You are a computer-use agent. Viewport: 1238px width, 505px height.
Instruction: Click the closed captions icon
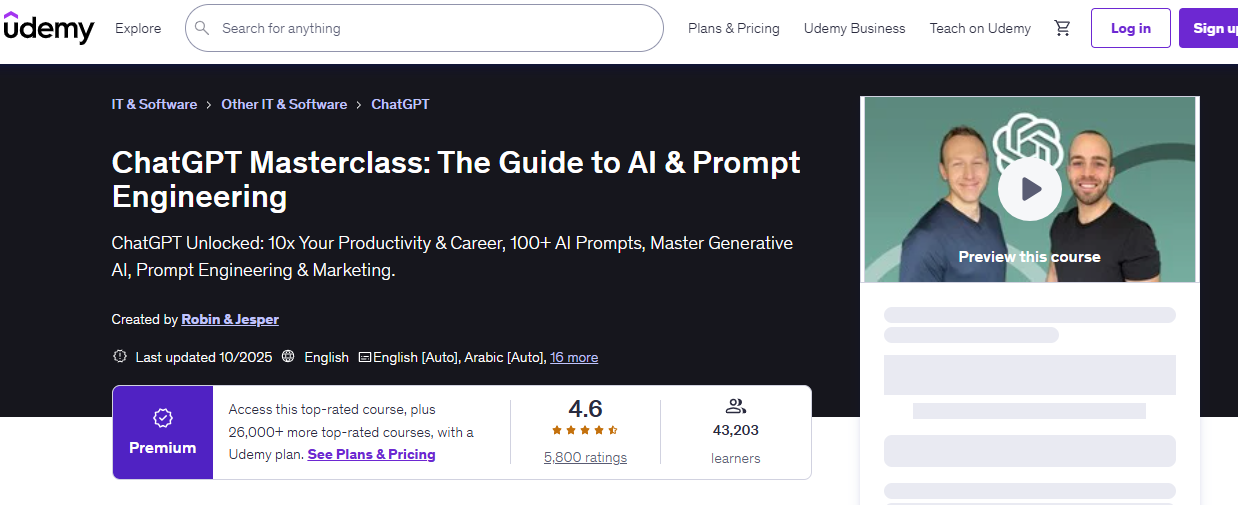[364, 357]
